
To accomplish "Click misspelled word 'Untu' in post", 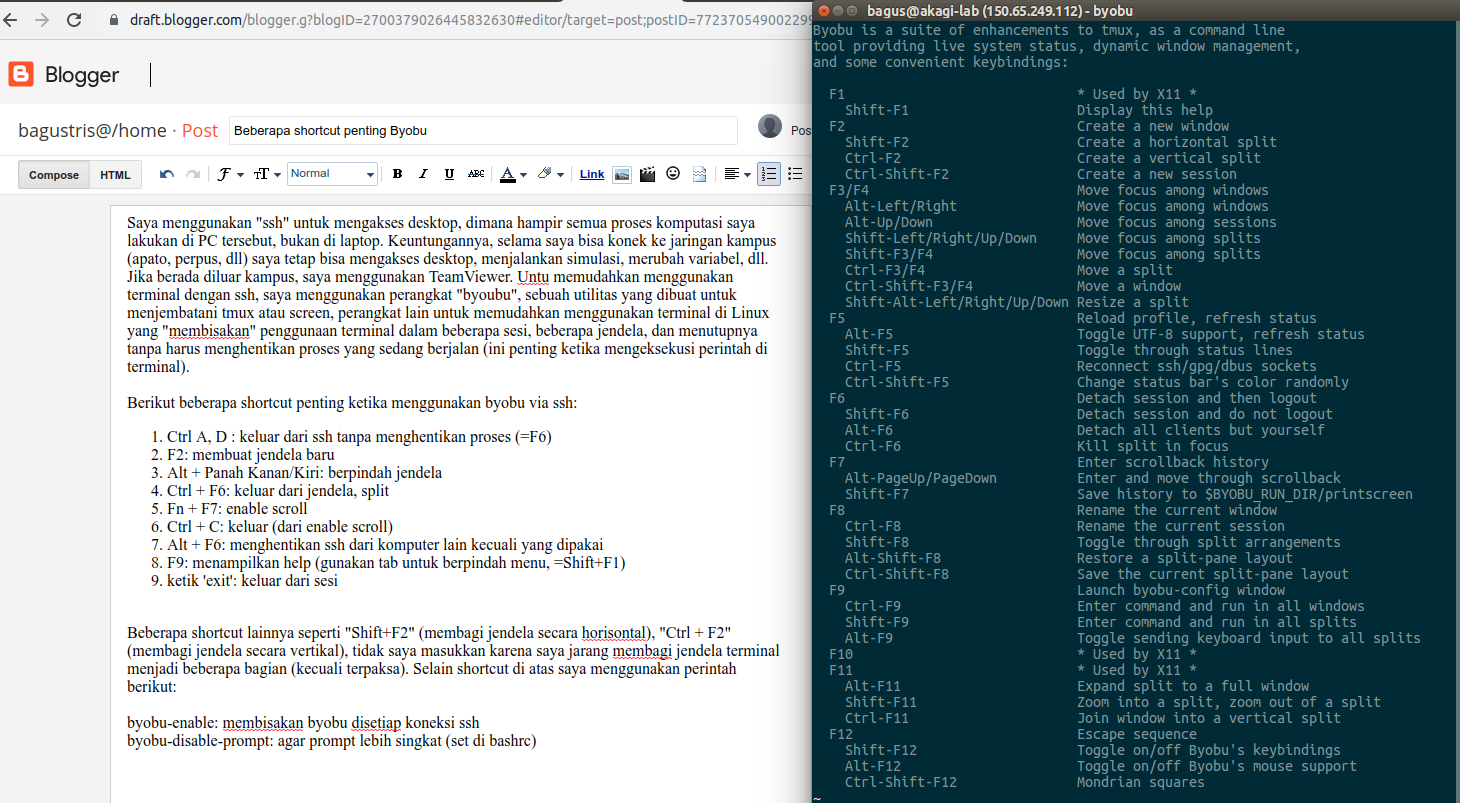I will click(x=533, y=277).
